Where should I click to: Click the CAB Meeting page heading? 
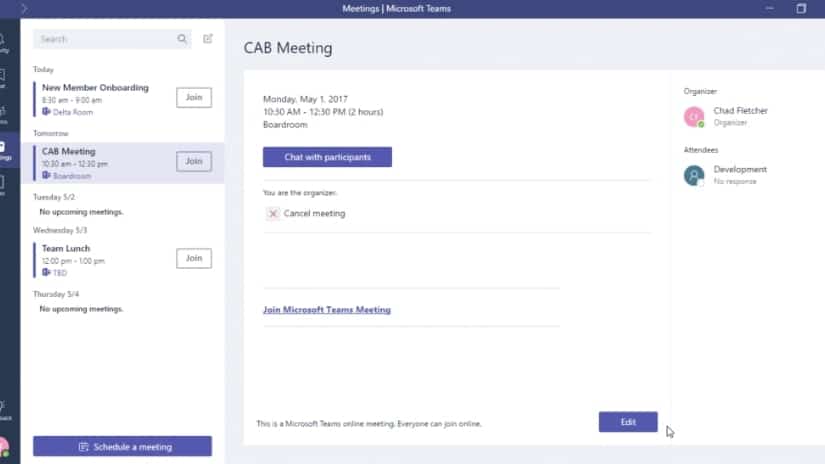pos(288,48)
